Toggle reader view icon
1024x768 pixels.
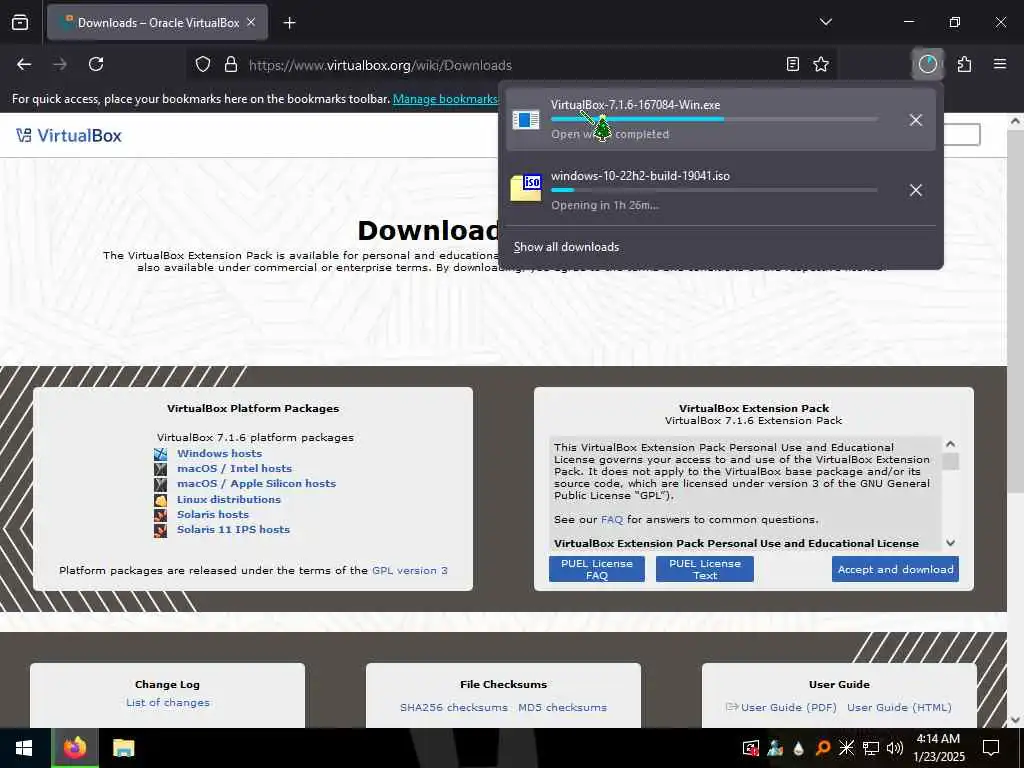click(792, 64)
